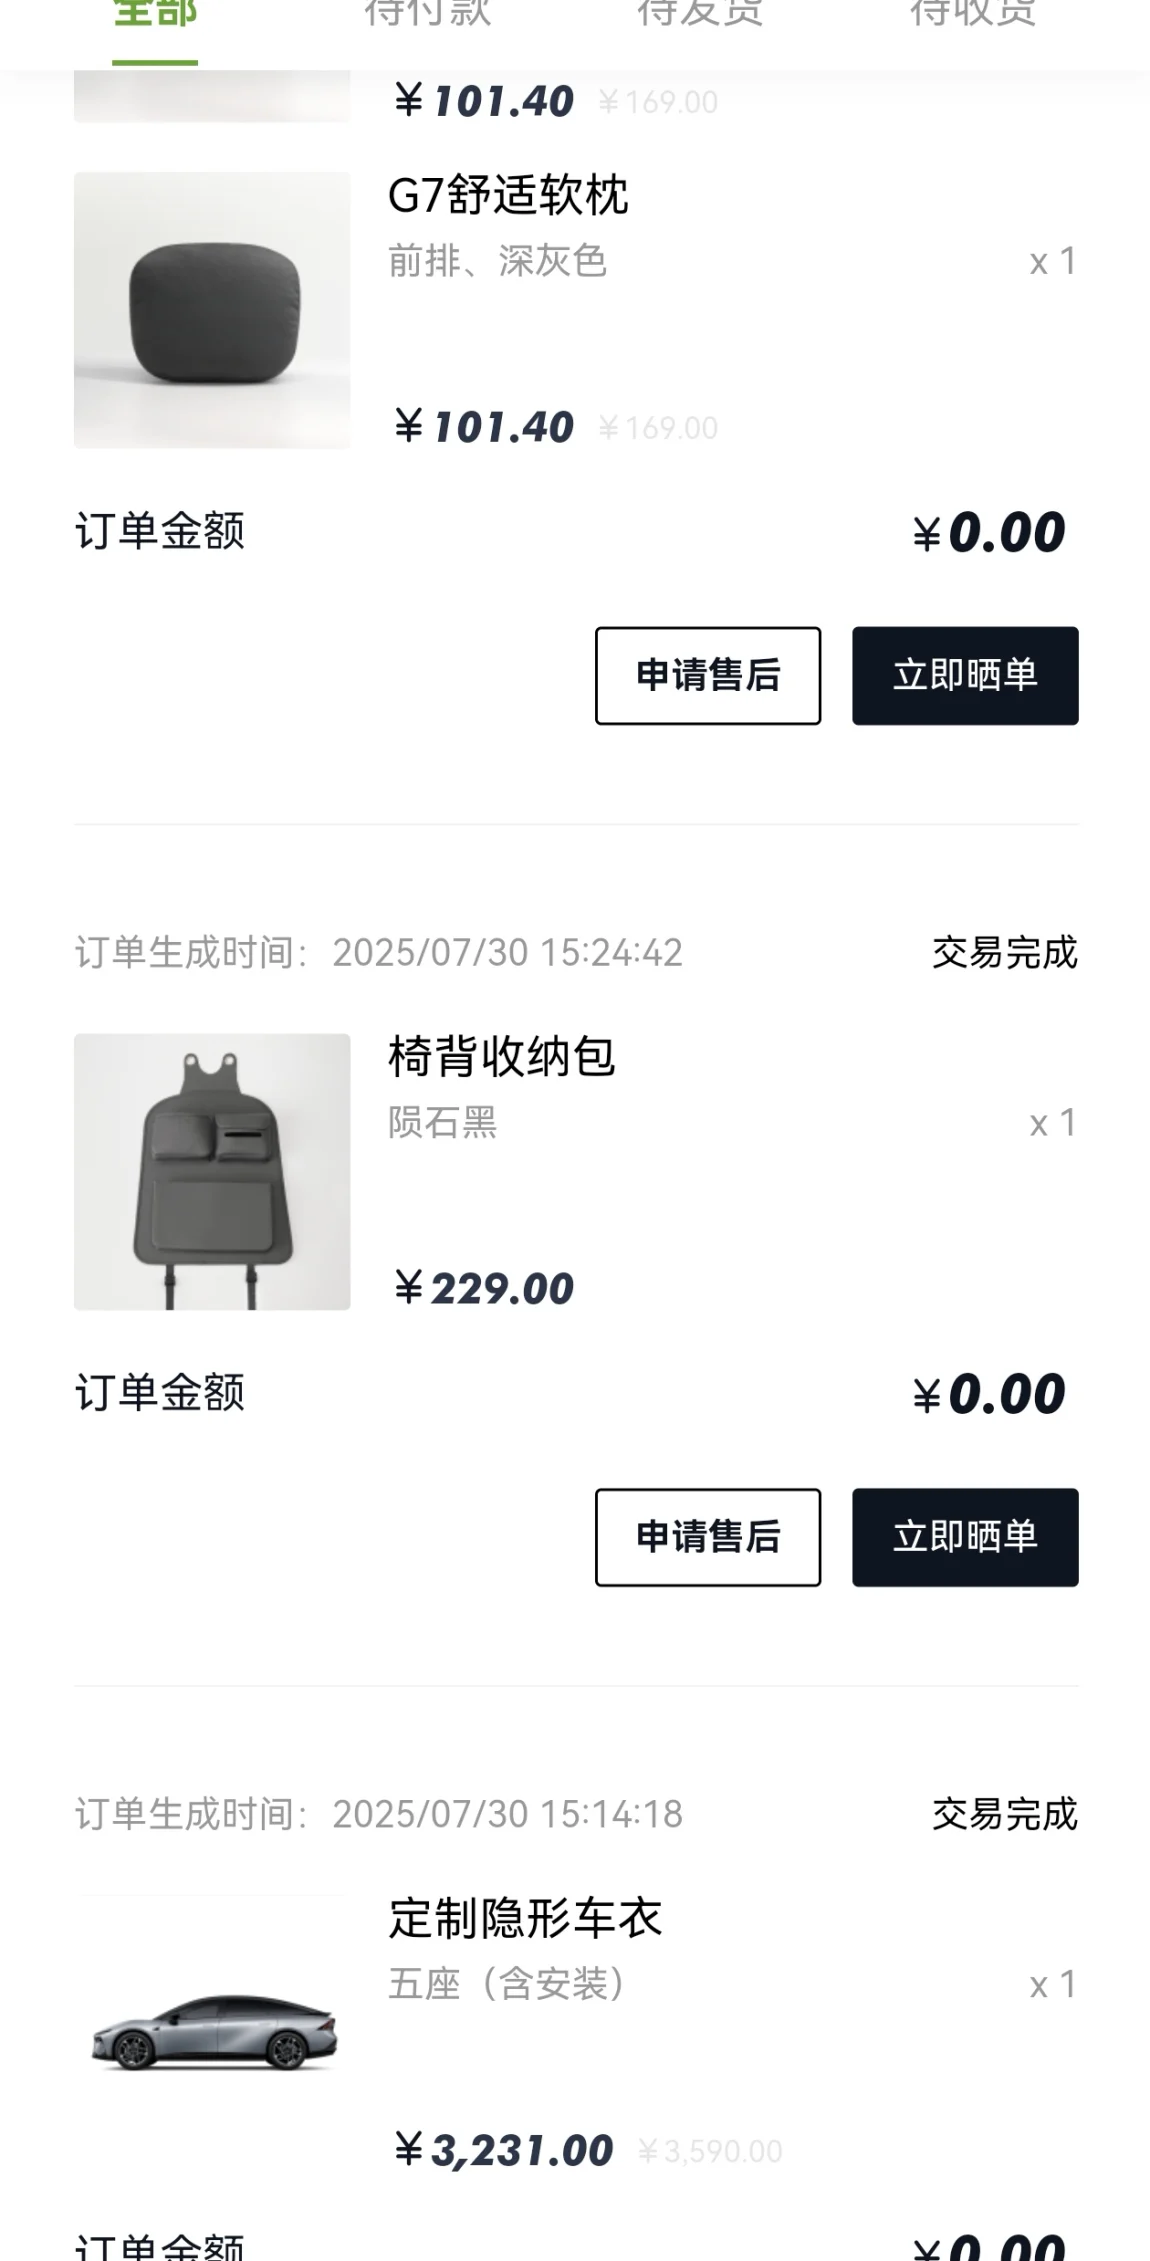The width and height of the screenshot is (1150, 2261).
Task: Click 申请售后 for the 椅背收纳包 order
Action: pos(708,1537)
